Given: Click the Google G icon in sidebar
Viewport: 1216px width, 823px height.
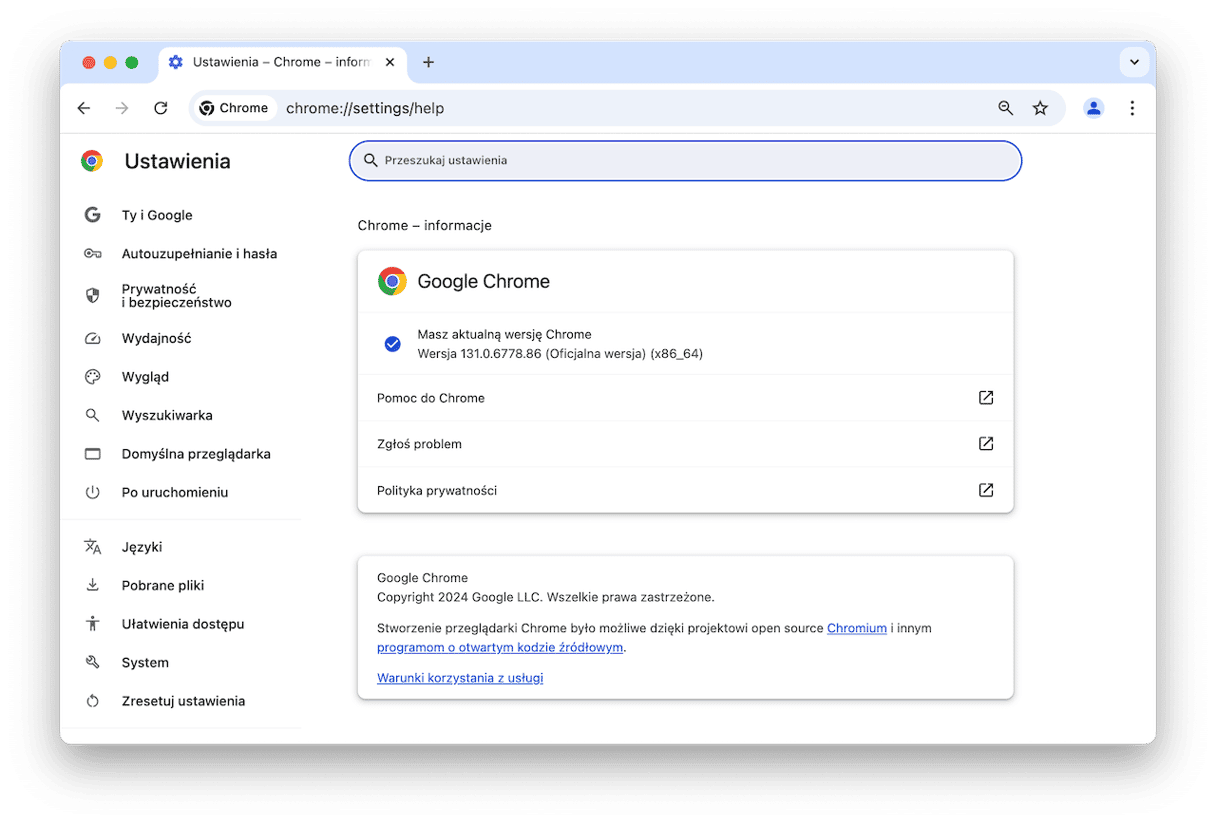Looking at the screenshot, I should tap(93, 215).
